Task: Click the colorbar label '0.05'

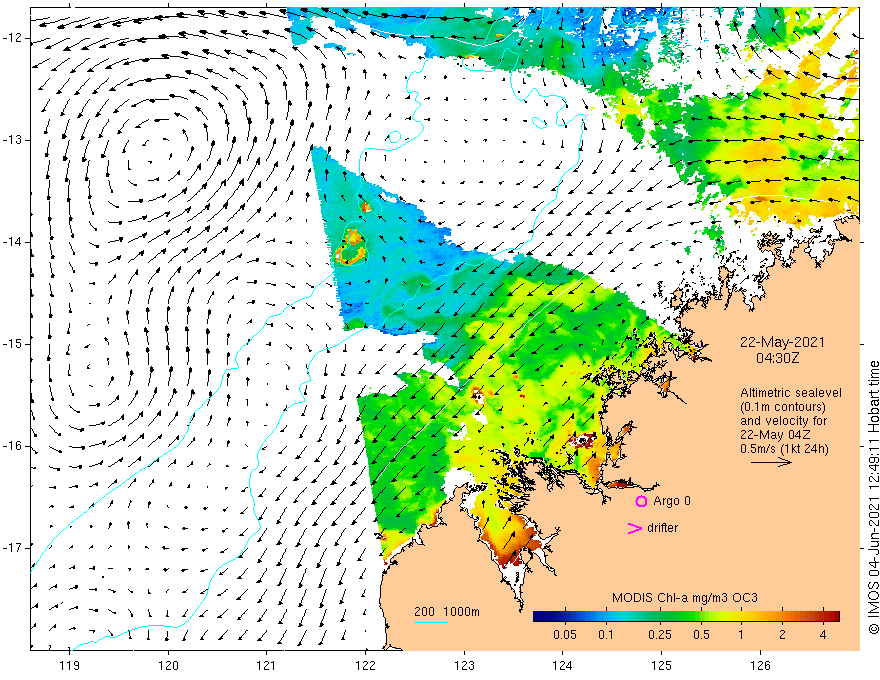Action: coord(565,635)
